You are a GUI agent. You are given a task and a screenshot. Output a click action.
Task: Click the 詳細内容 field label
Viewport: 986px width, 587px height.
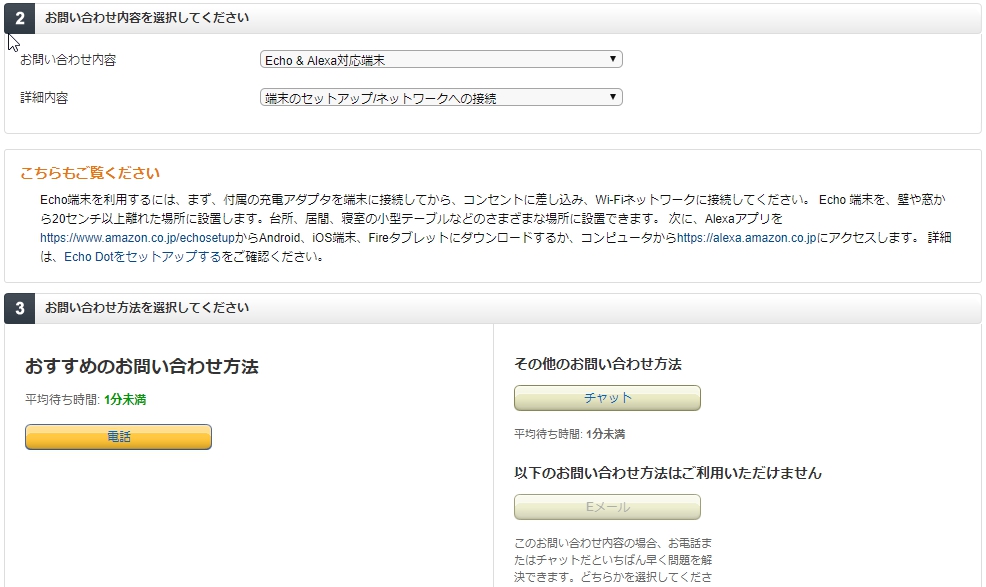click(x=44, y=98)
